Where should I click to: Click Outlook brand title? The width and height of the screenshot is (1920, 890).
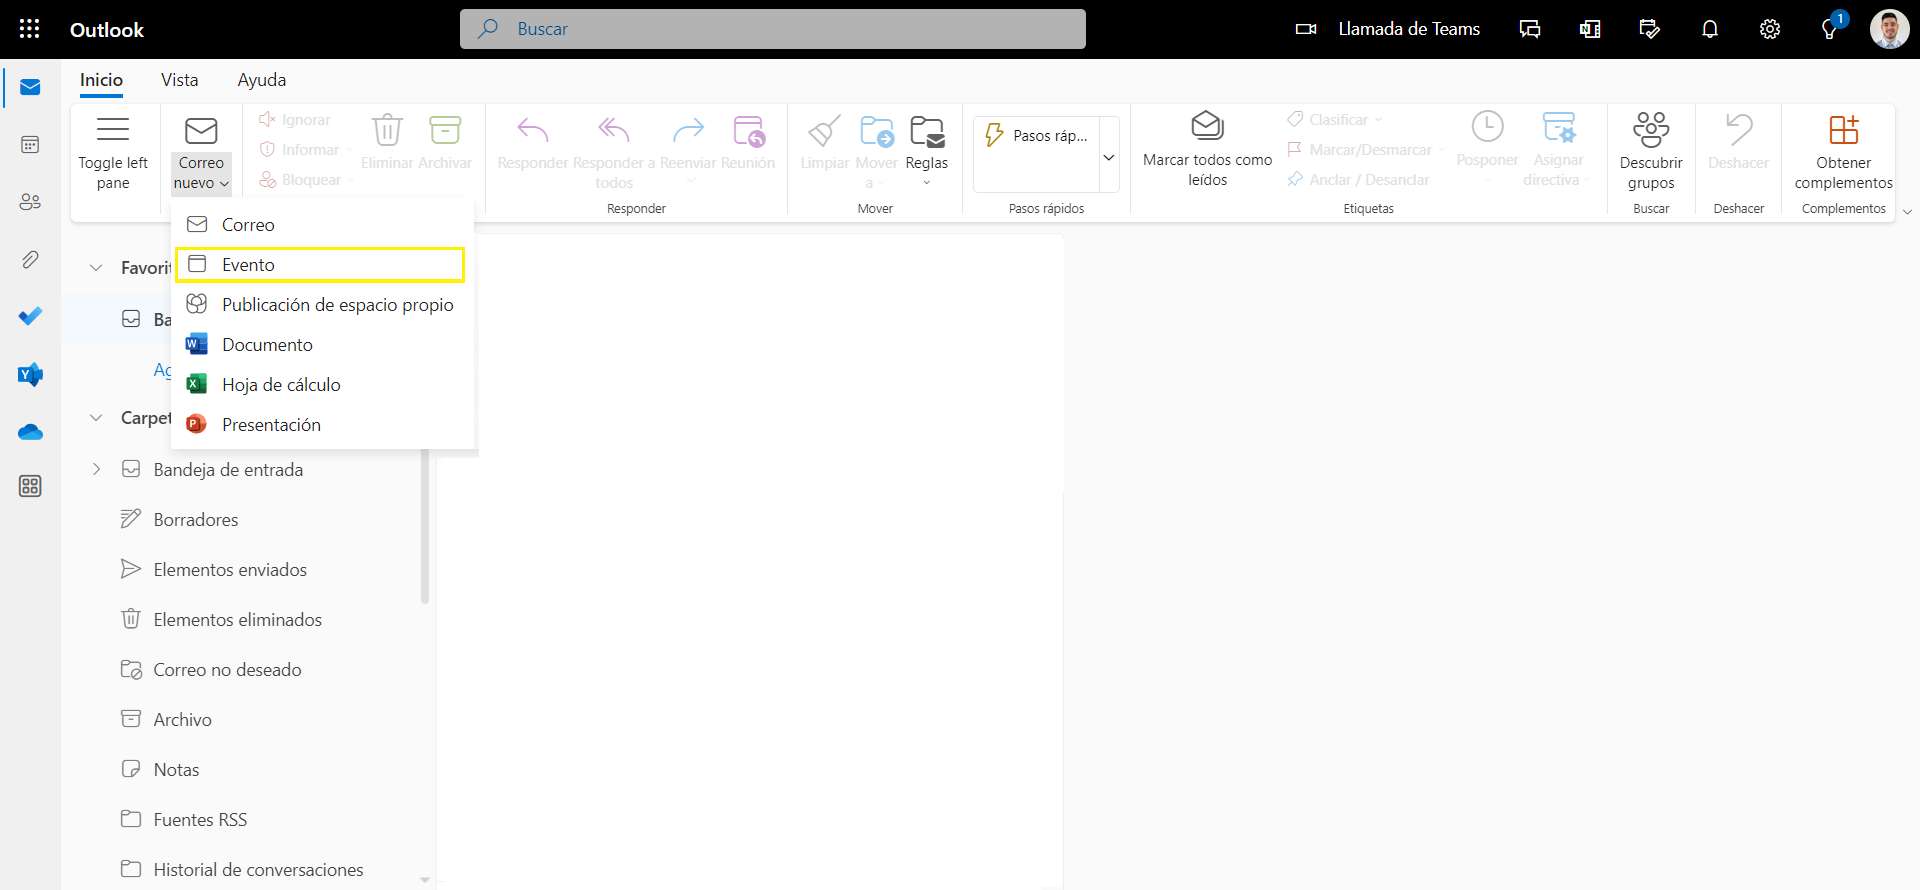click(x=107, y=30)
